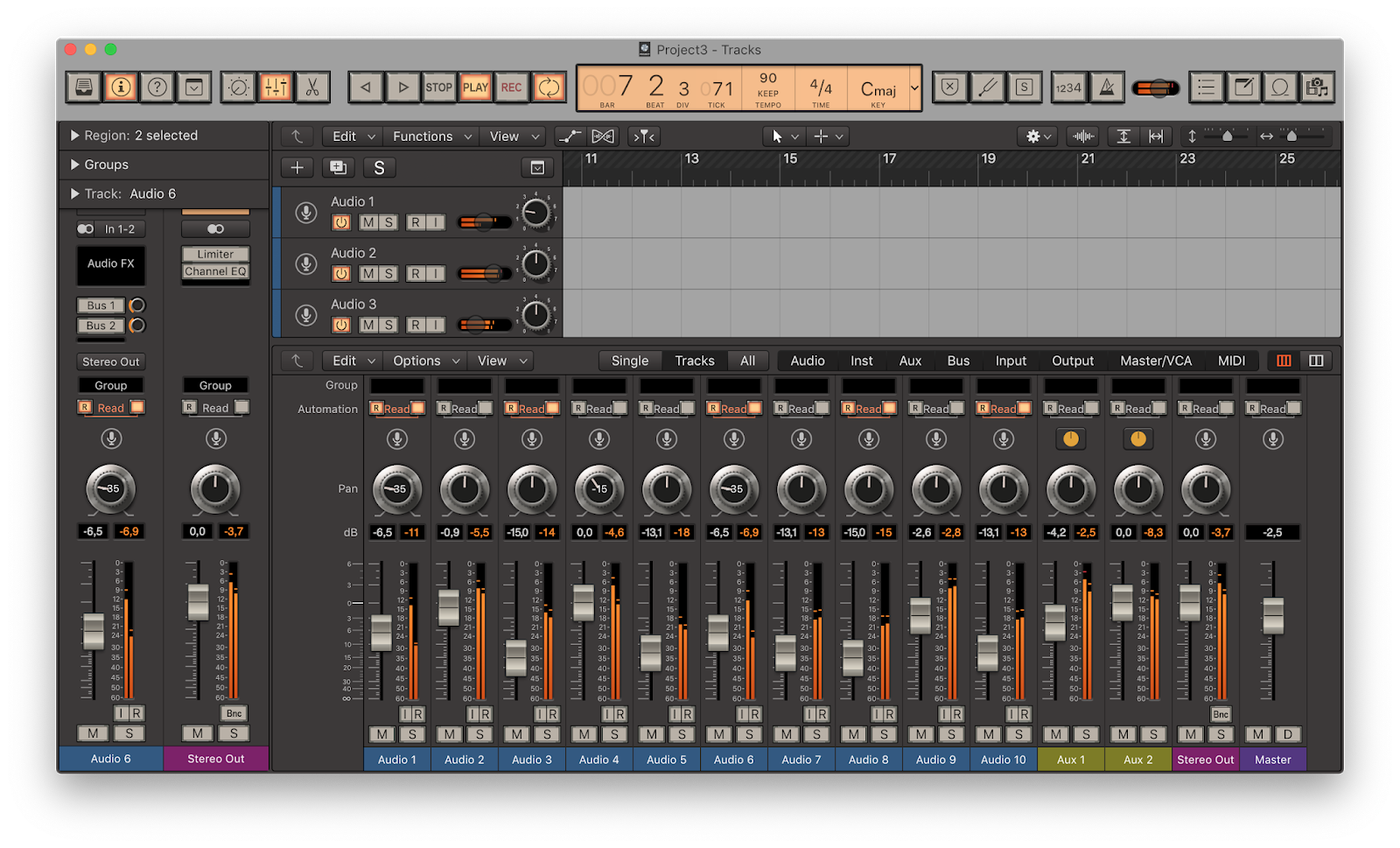Toggle the automation curve icon in tracks bar
This screenshot has height=848, width=1400.
571,136
